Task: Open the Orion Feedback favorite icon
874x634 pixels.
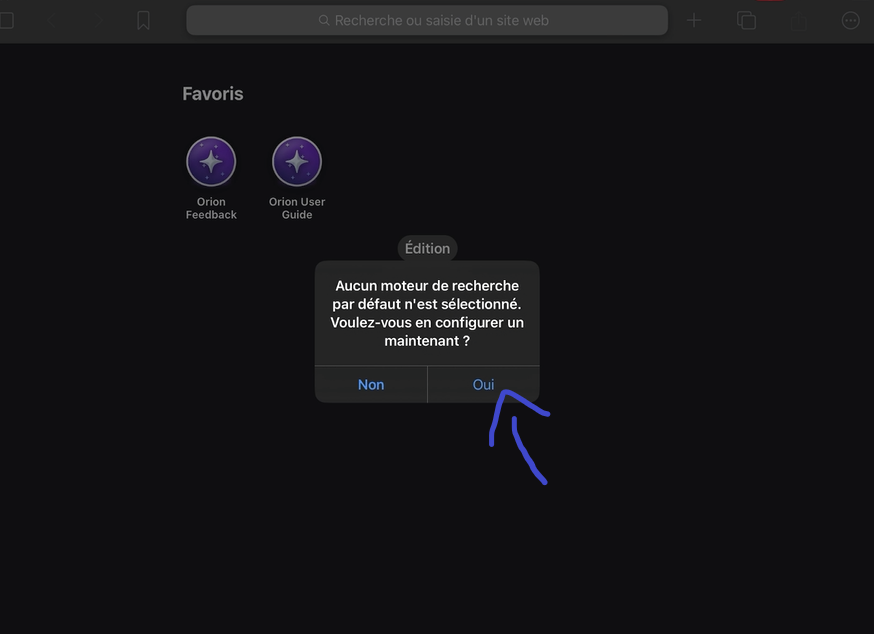Action: coord(211,162)
